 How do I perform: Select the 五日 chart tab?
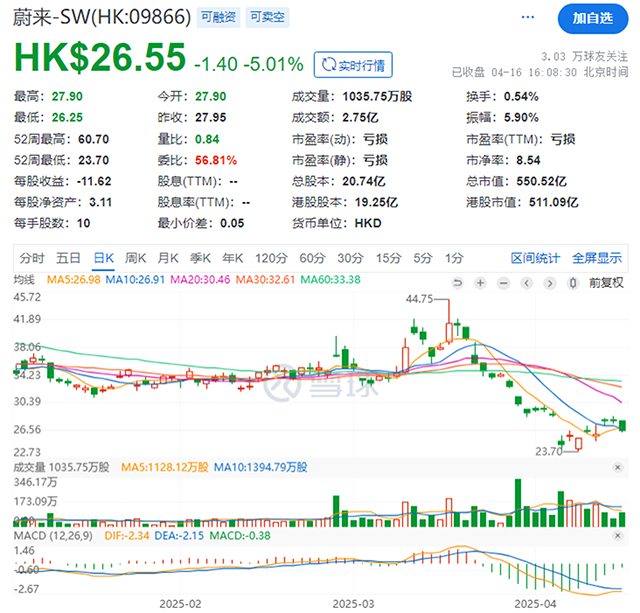68,258
